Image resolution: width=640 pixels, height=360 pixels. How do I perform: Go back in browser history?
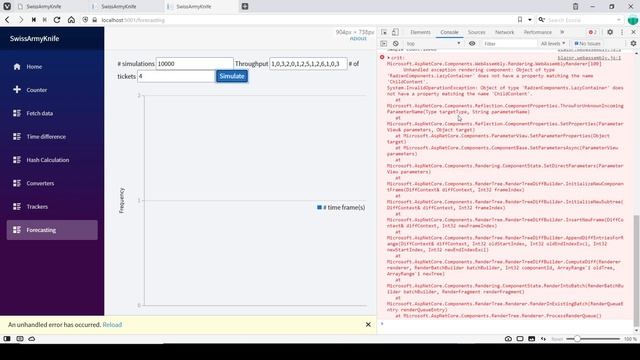tap(7, 20)
